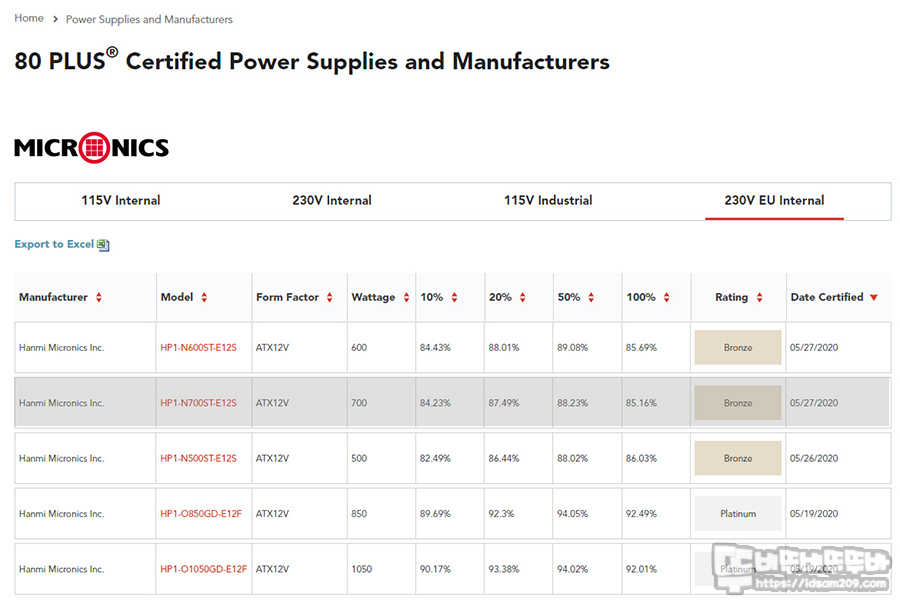900x607 pixels.
Task: Click wattage value 850
Action: pyautogui.click(x=359, y=514)
